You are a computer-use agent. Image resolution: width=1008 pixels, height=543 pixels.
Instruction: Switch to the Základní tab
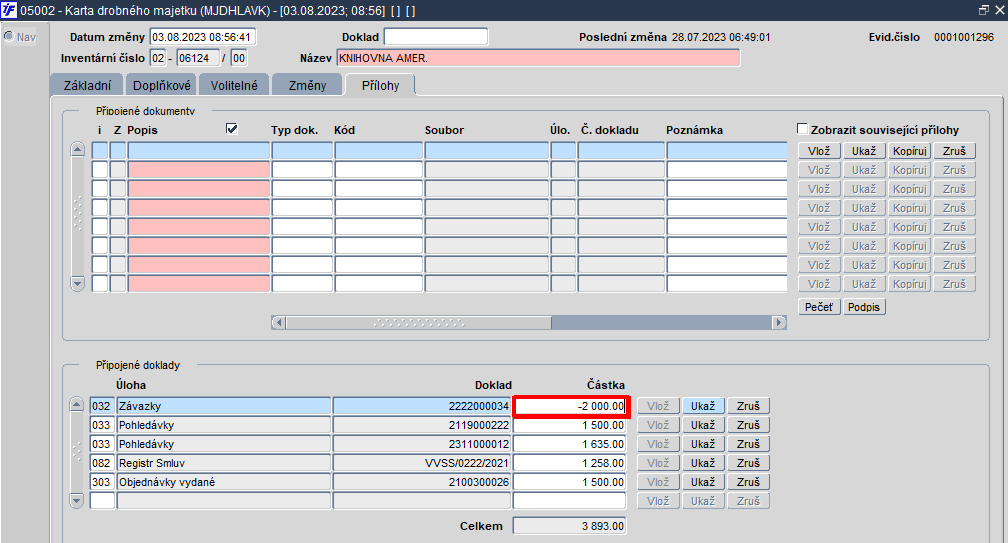coord(87,85)
